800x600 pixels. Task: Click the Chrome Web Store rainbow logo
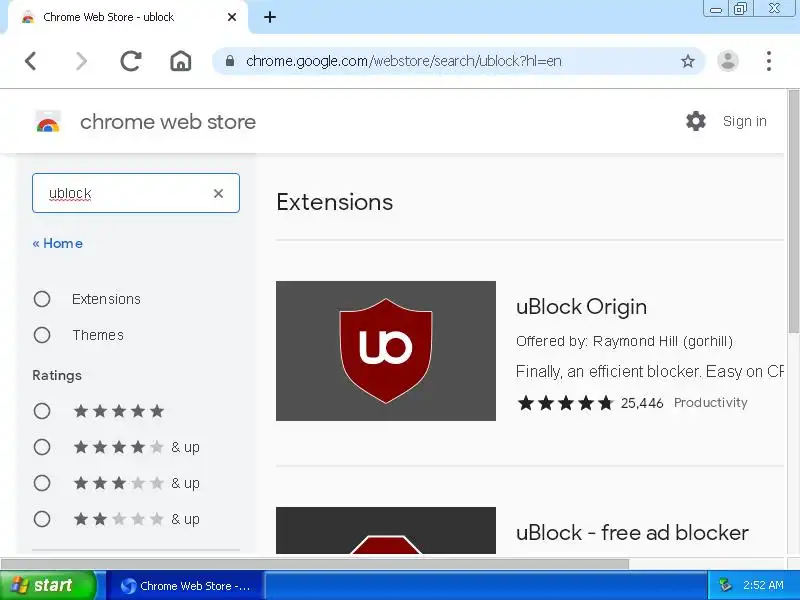[48, 122]
